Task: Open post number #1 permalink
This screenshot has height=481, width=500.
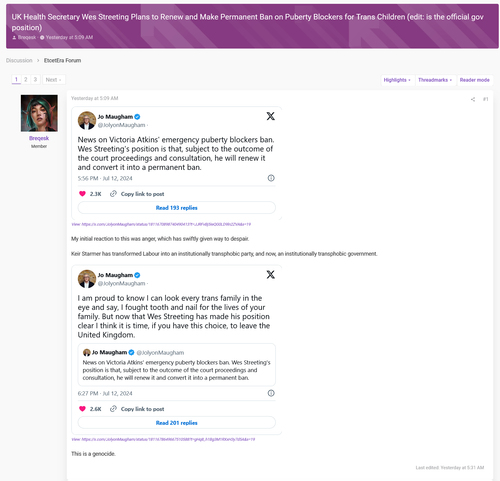Action: [486, 99]
